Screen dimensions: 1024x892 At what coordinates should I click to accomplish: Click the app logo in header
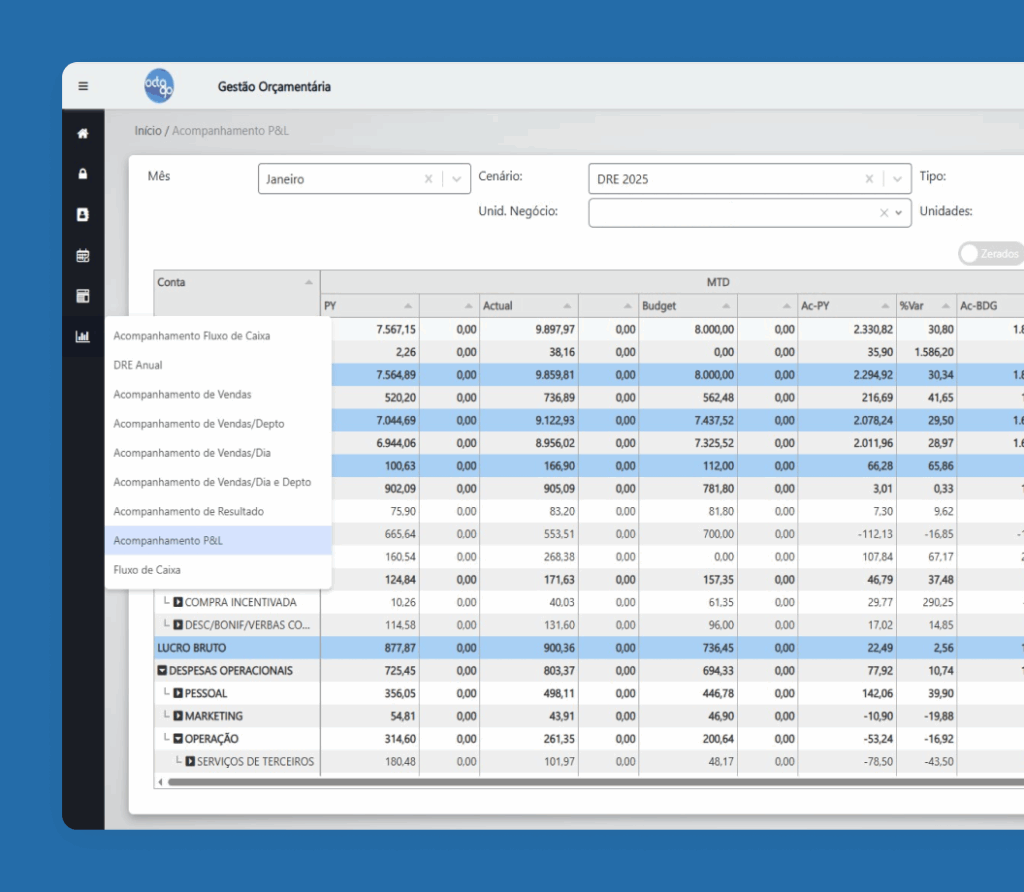pyautogui.click(x=159, y=86)
